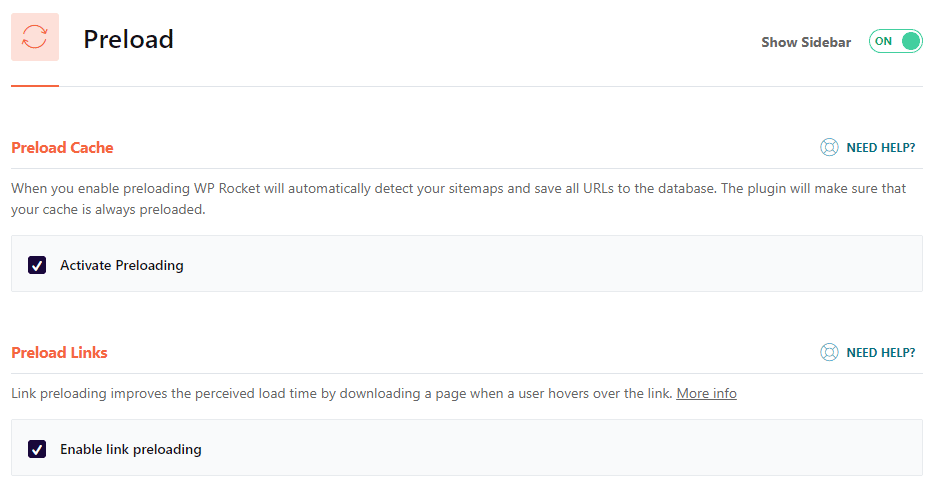Click the lifebuoy icon in Preload Links section

point(829,353)
